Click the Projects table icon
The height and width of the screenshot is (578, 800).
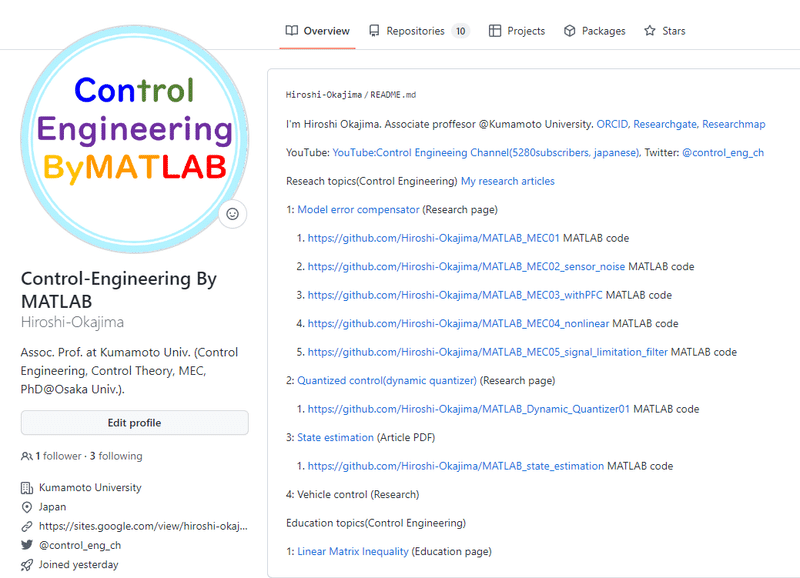click(495, 31)
